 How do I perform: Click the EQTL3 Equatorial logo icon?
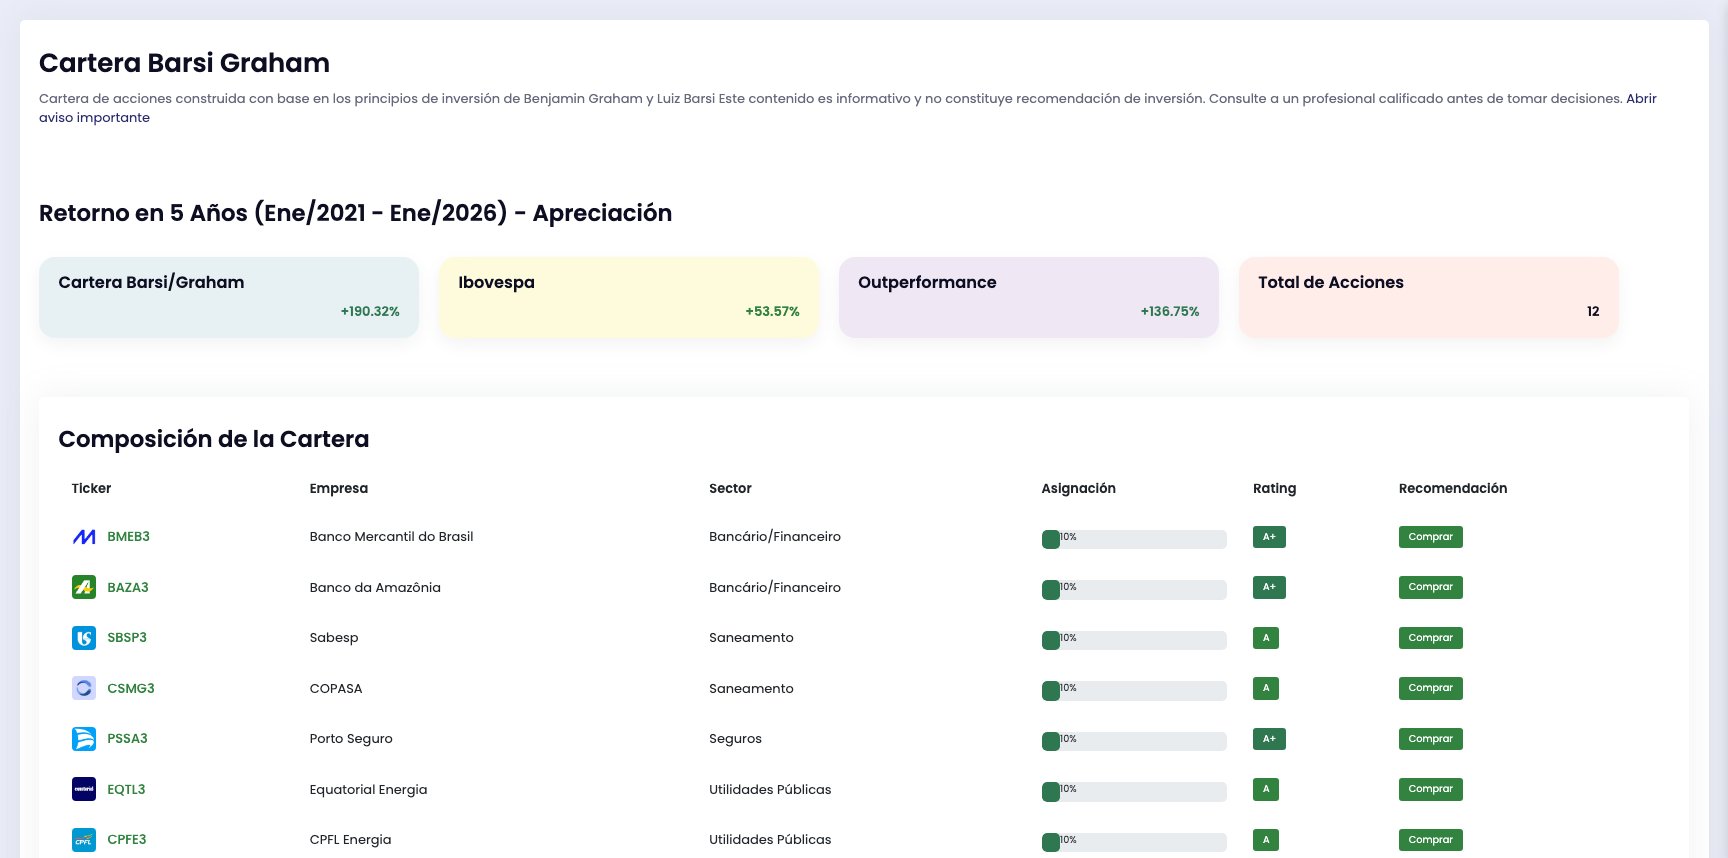coord(84,789)
